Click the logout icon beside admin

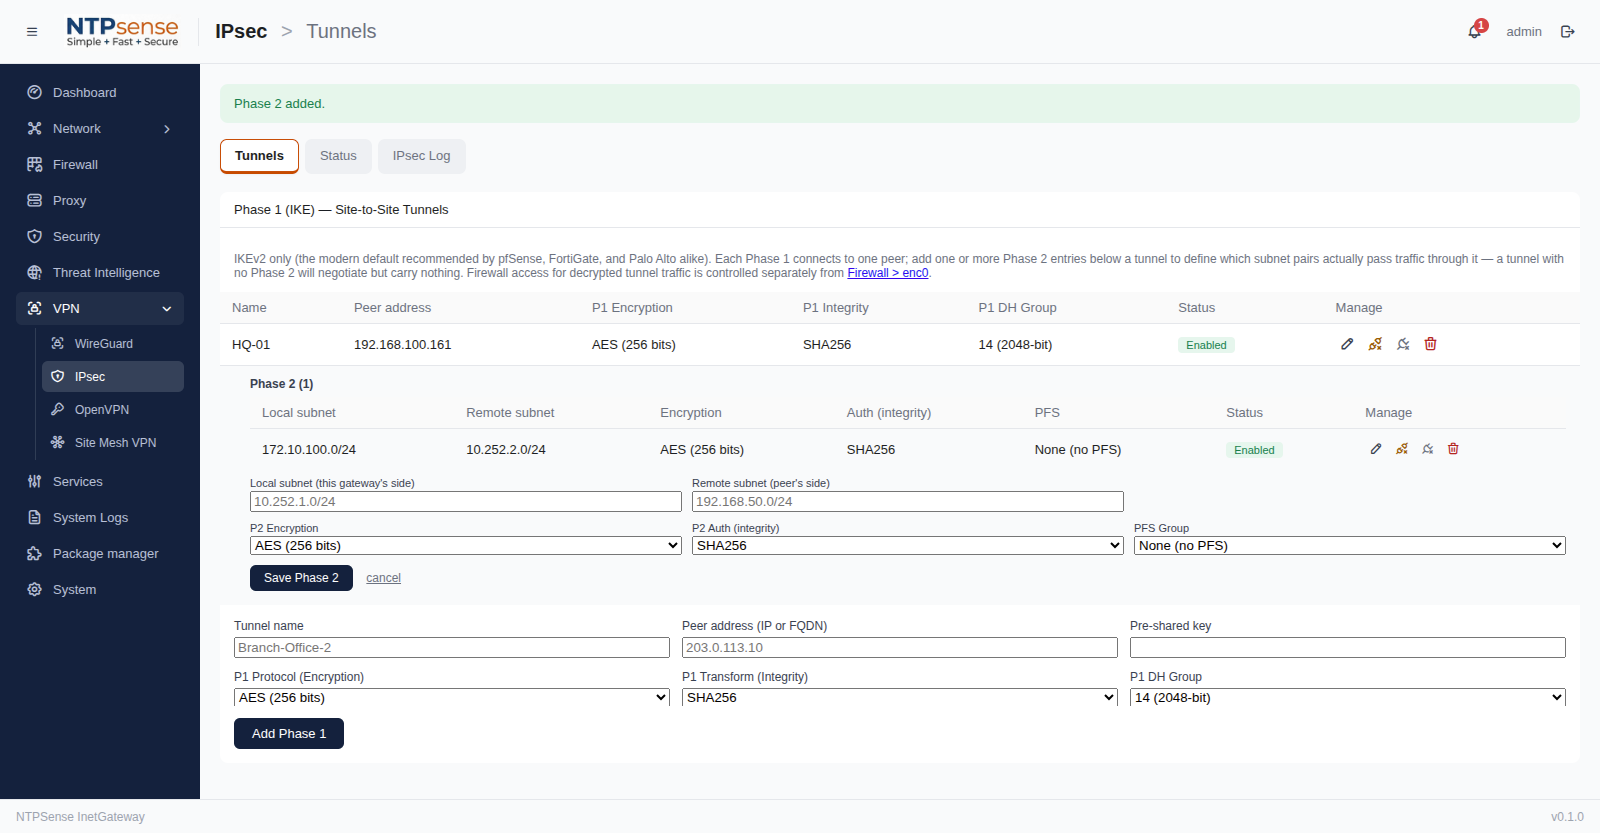click(1568, 32)
